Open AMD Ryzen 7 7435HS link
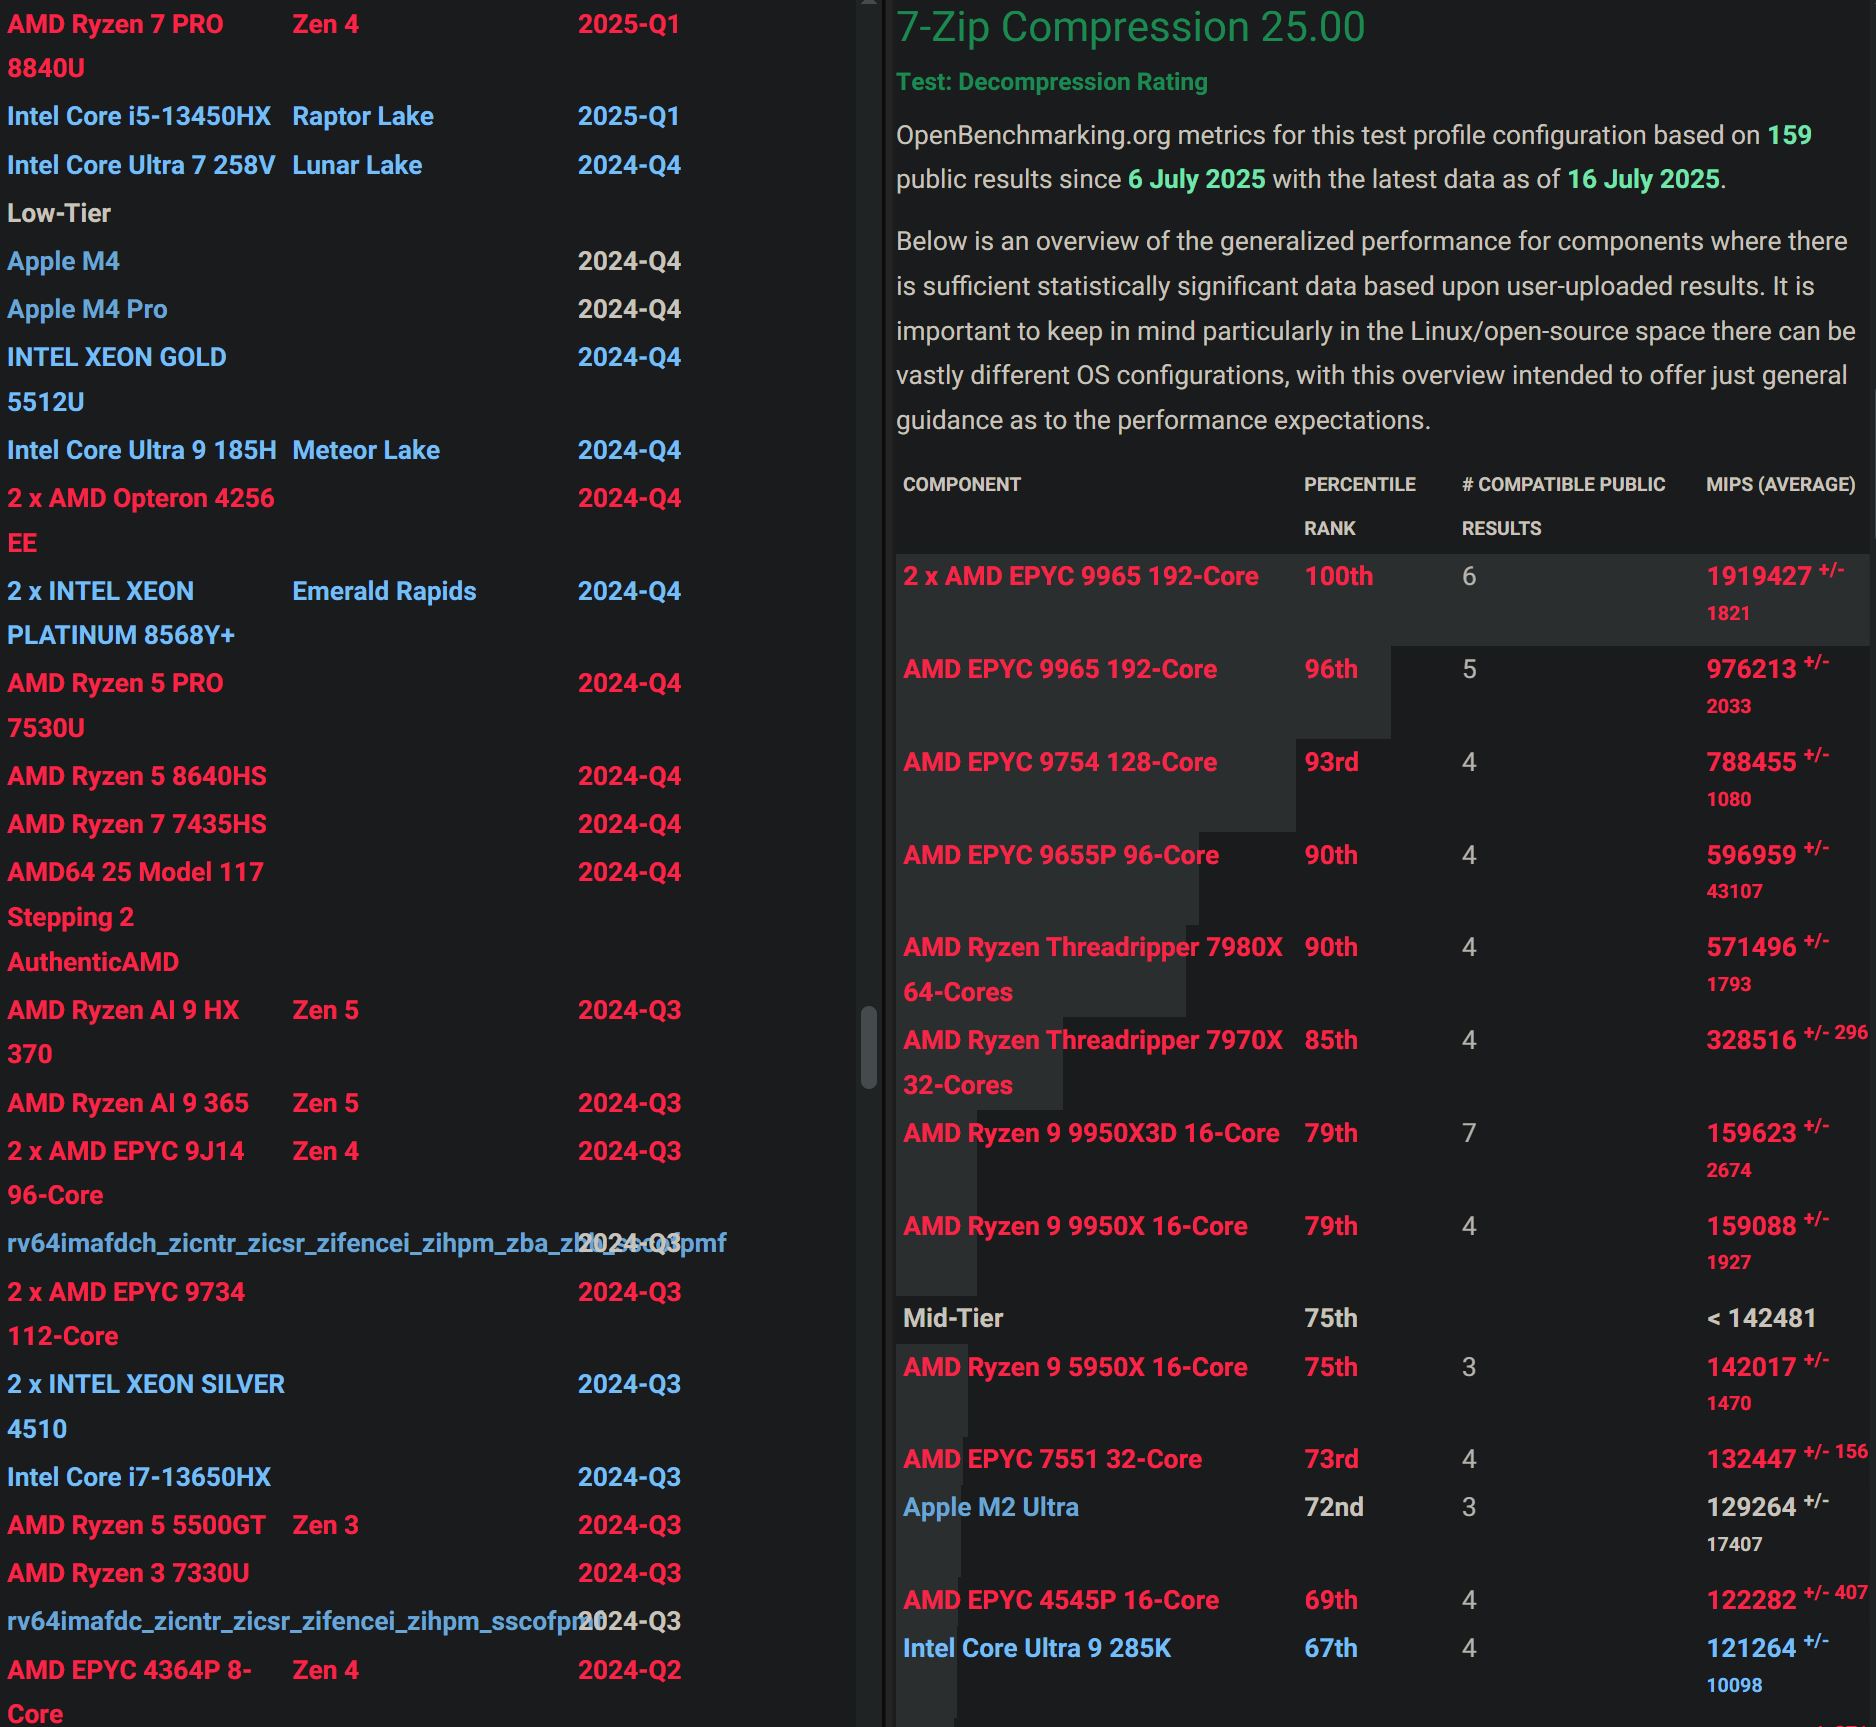1876x1727 pixels. pyautogui.click(x=137, y=824)
